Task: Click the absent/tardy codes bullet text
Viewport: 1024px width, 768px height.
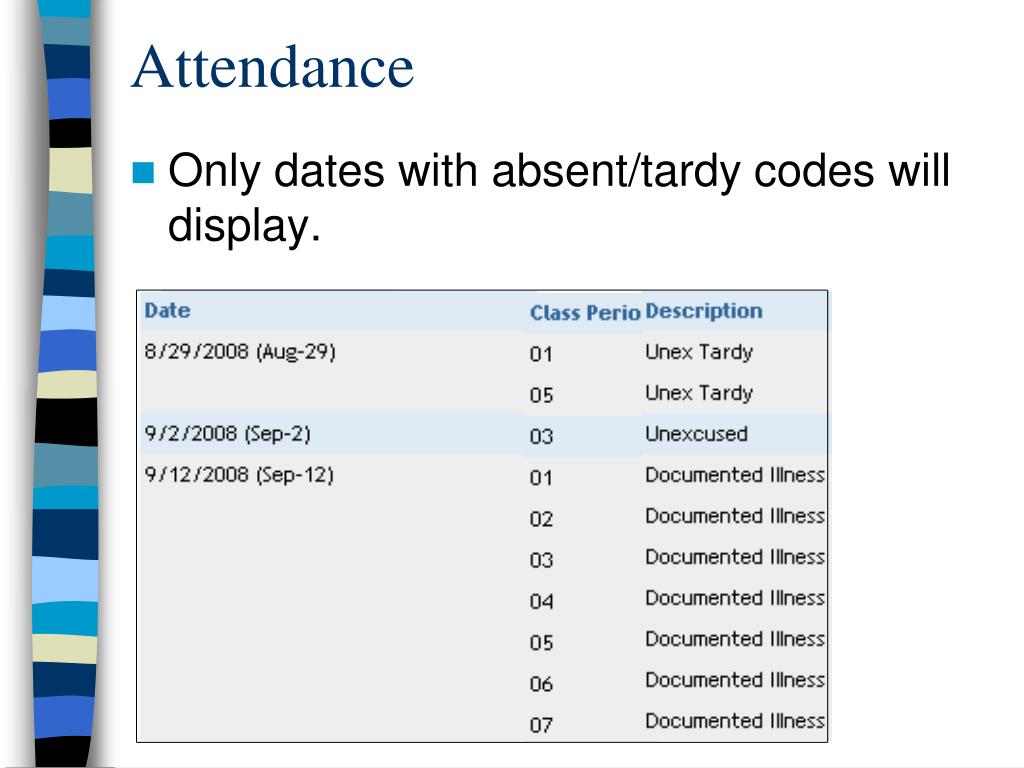Action: point(558,198)
